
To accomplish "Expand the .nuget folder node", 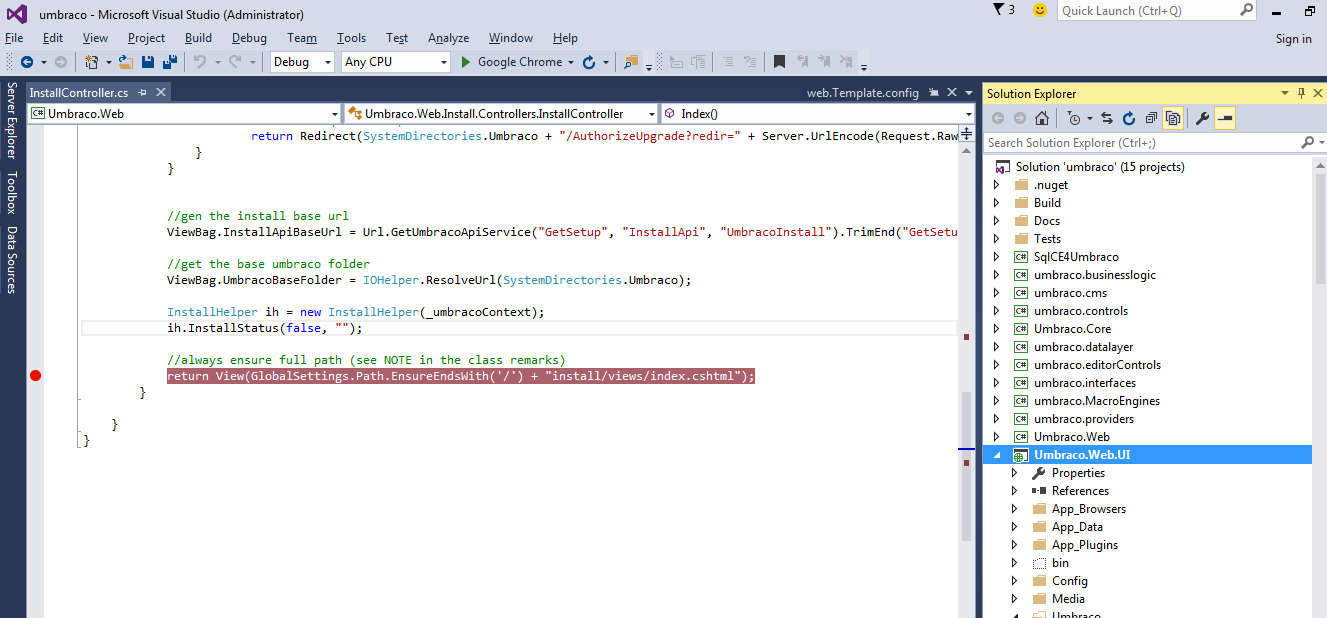I will coord(996,185).
